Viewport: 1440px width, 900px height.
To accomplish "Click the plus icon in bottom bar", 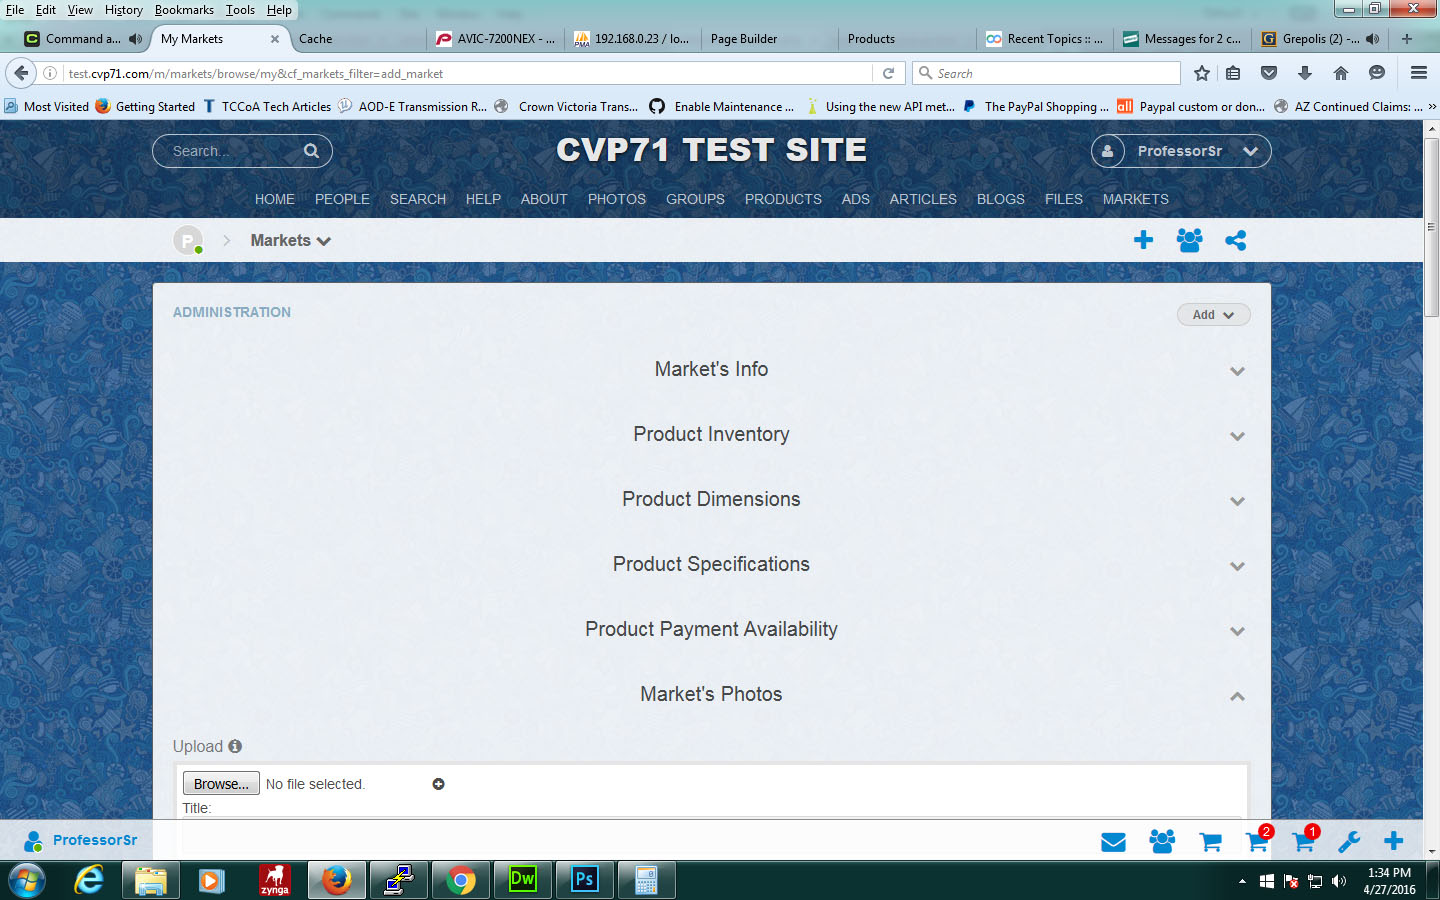I will tap(1394, 841).
